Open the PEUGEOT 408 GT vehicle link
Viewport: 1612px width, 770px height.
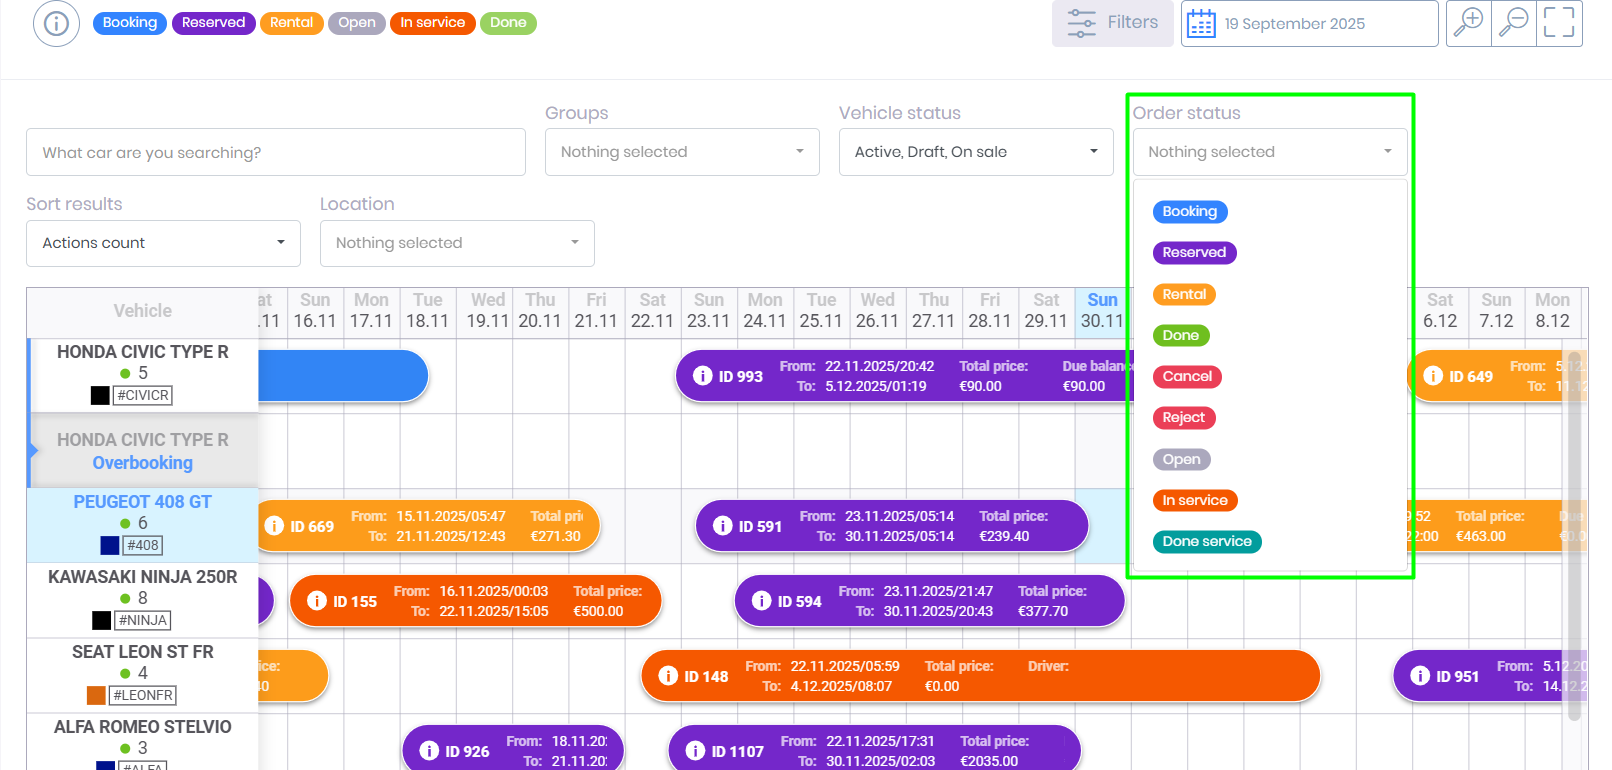pos(142,502)
